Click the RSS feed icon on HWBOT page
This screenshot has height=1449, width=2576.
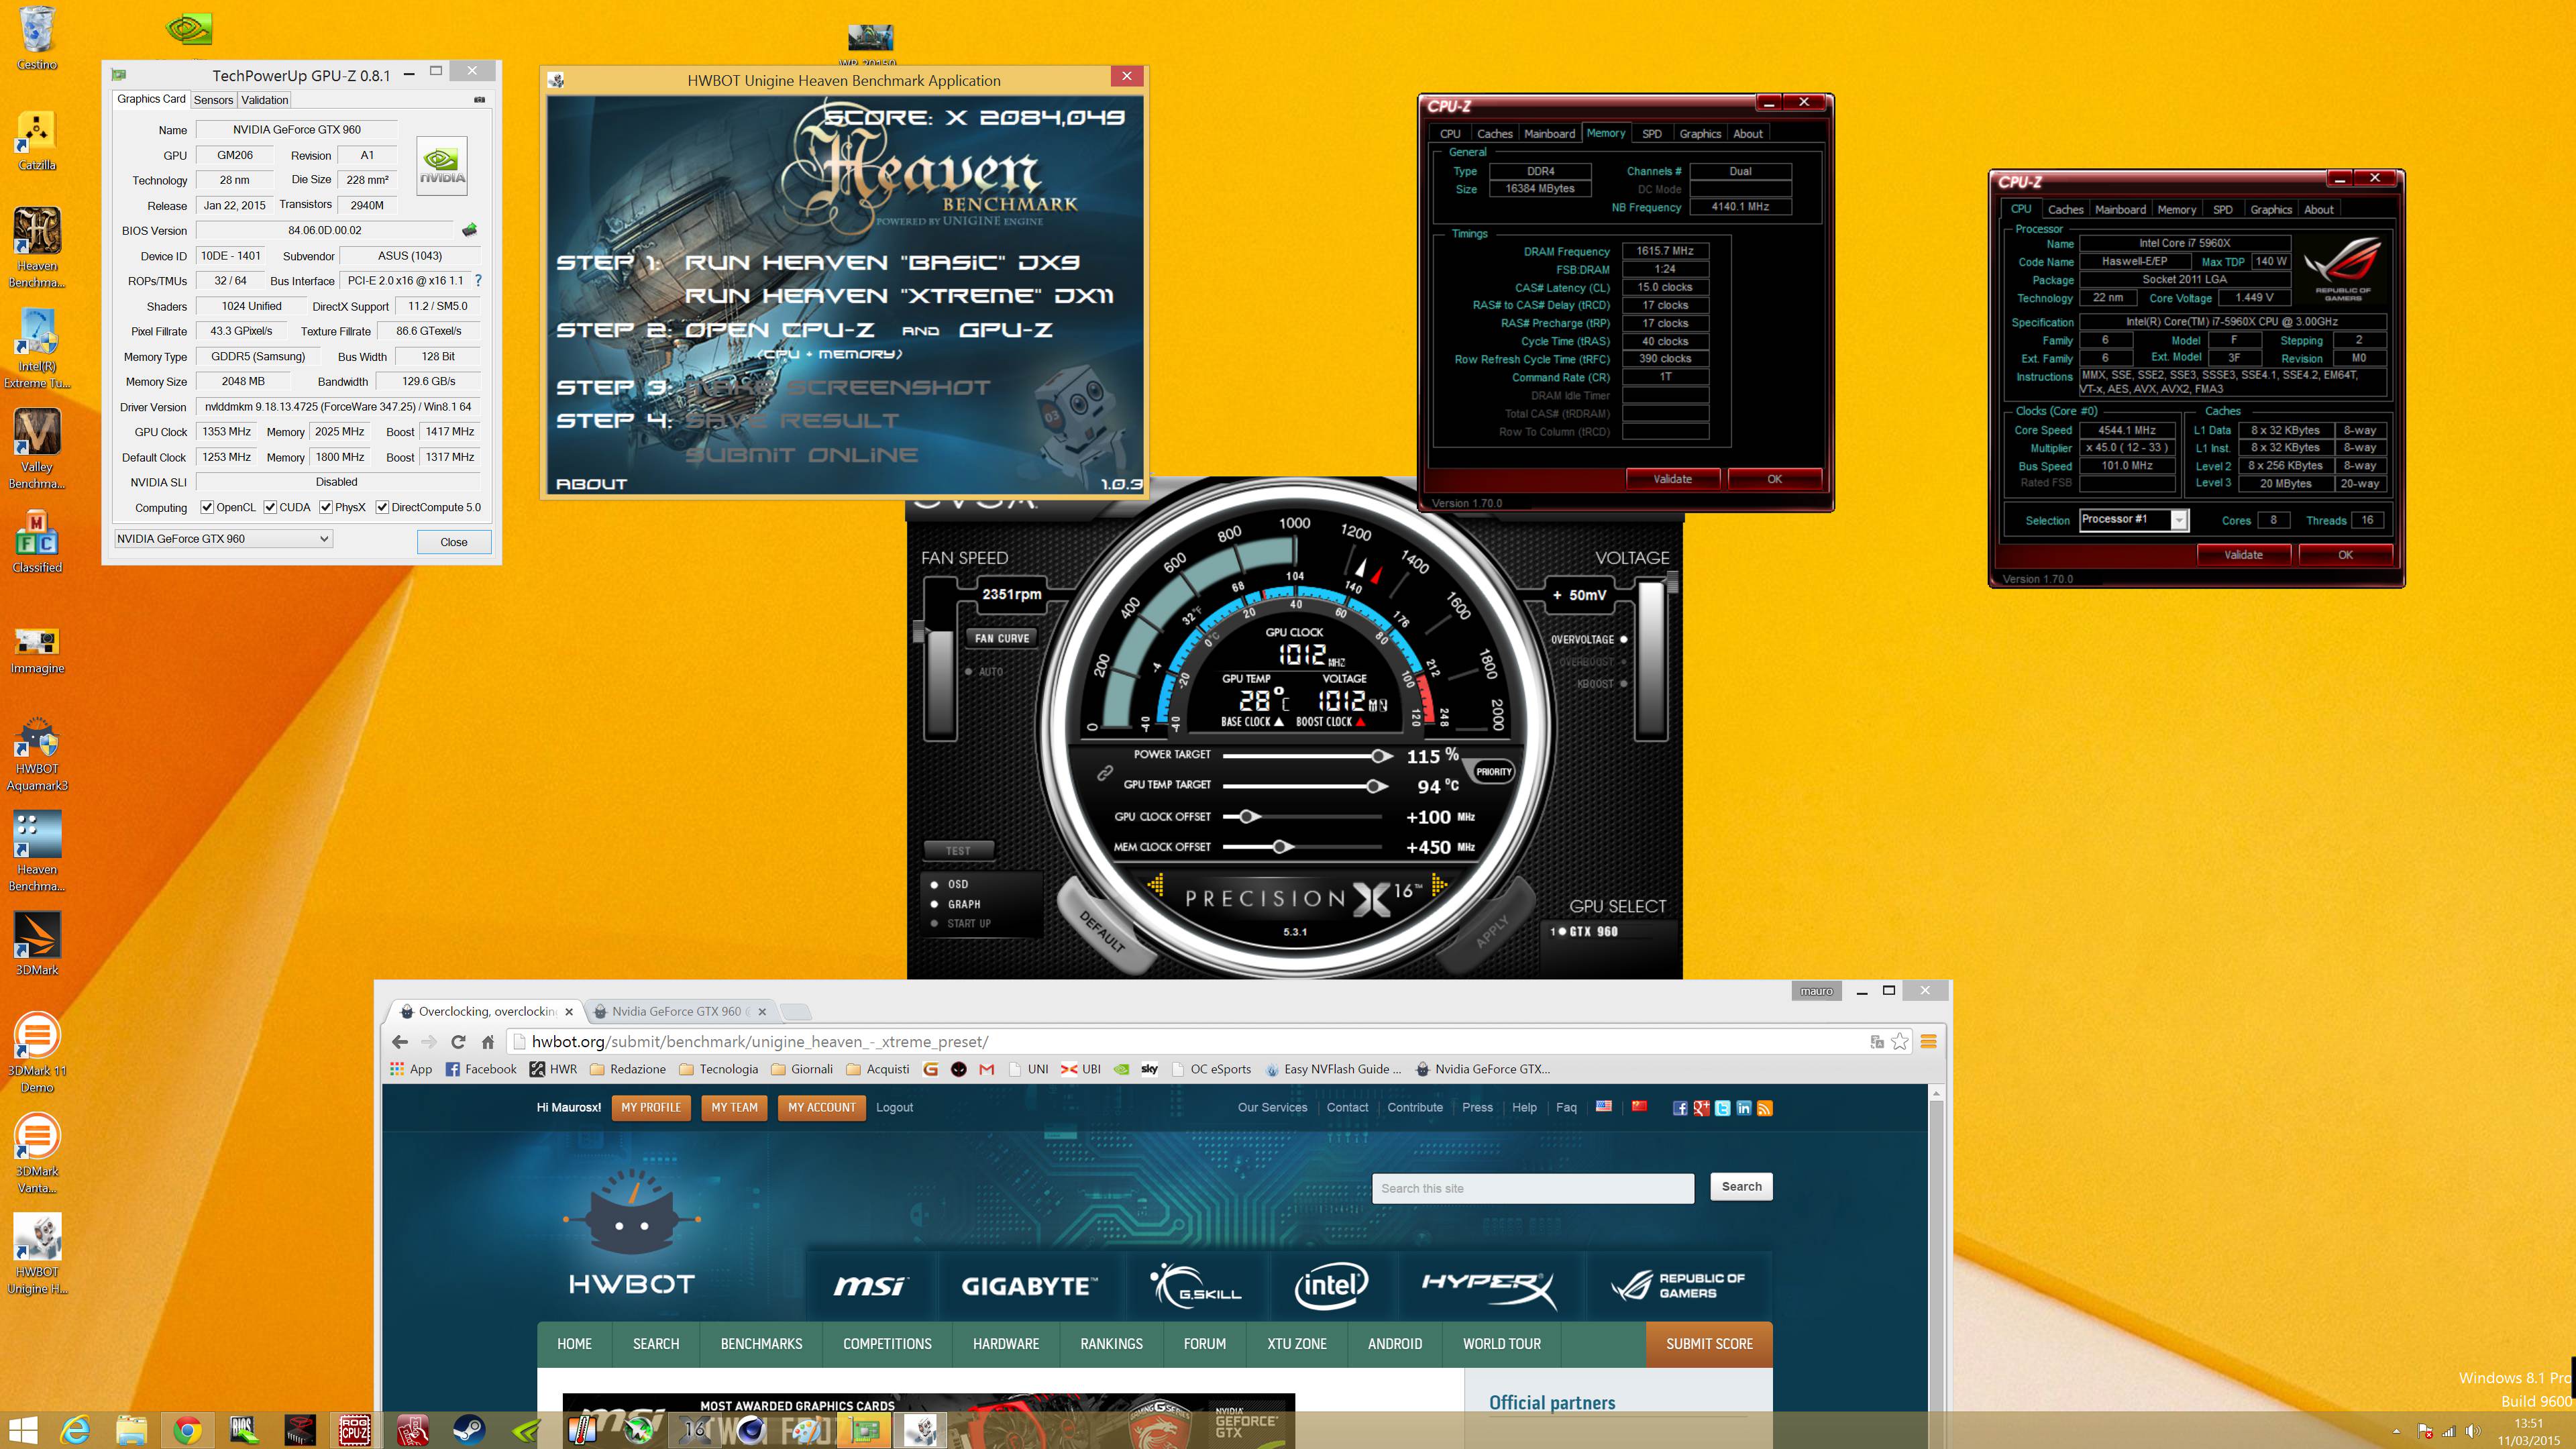point(1765,1108)
